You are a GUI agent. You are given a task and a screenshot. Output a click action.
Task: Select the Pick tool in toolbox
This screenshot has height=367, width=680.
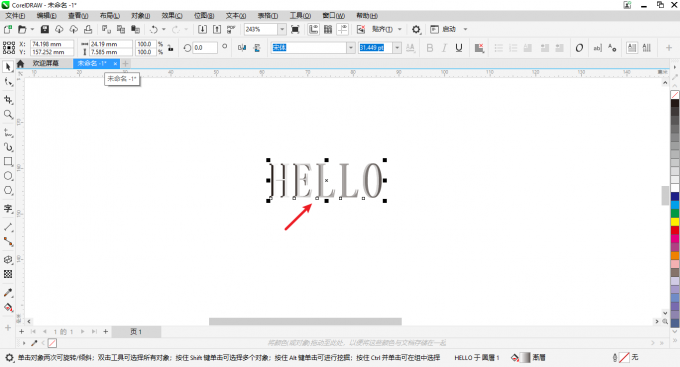(8, 67)
